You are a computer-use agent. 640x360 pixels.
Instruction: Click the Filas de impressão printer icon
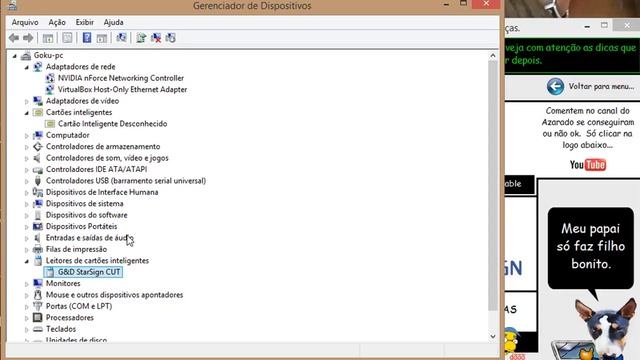(x=38, y=249)
